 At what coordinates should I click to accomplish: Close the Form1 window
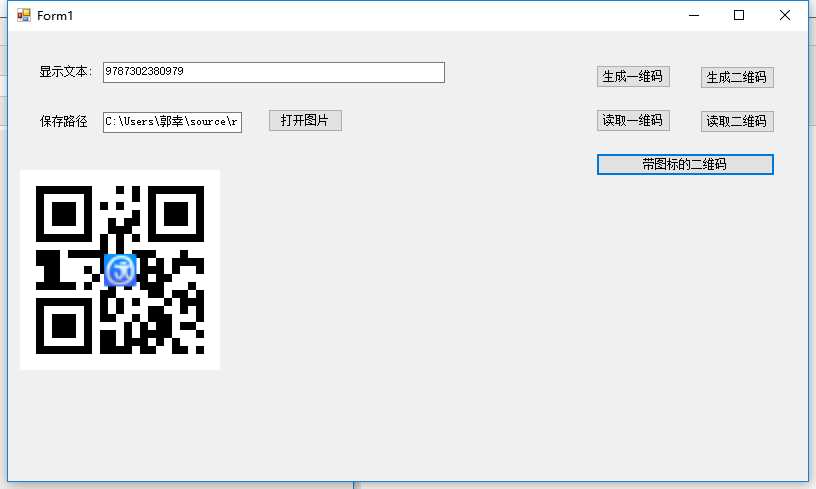(x=785, y=16)
